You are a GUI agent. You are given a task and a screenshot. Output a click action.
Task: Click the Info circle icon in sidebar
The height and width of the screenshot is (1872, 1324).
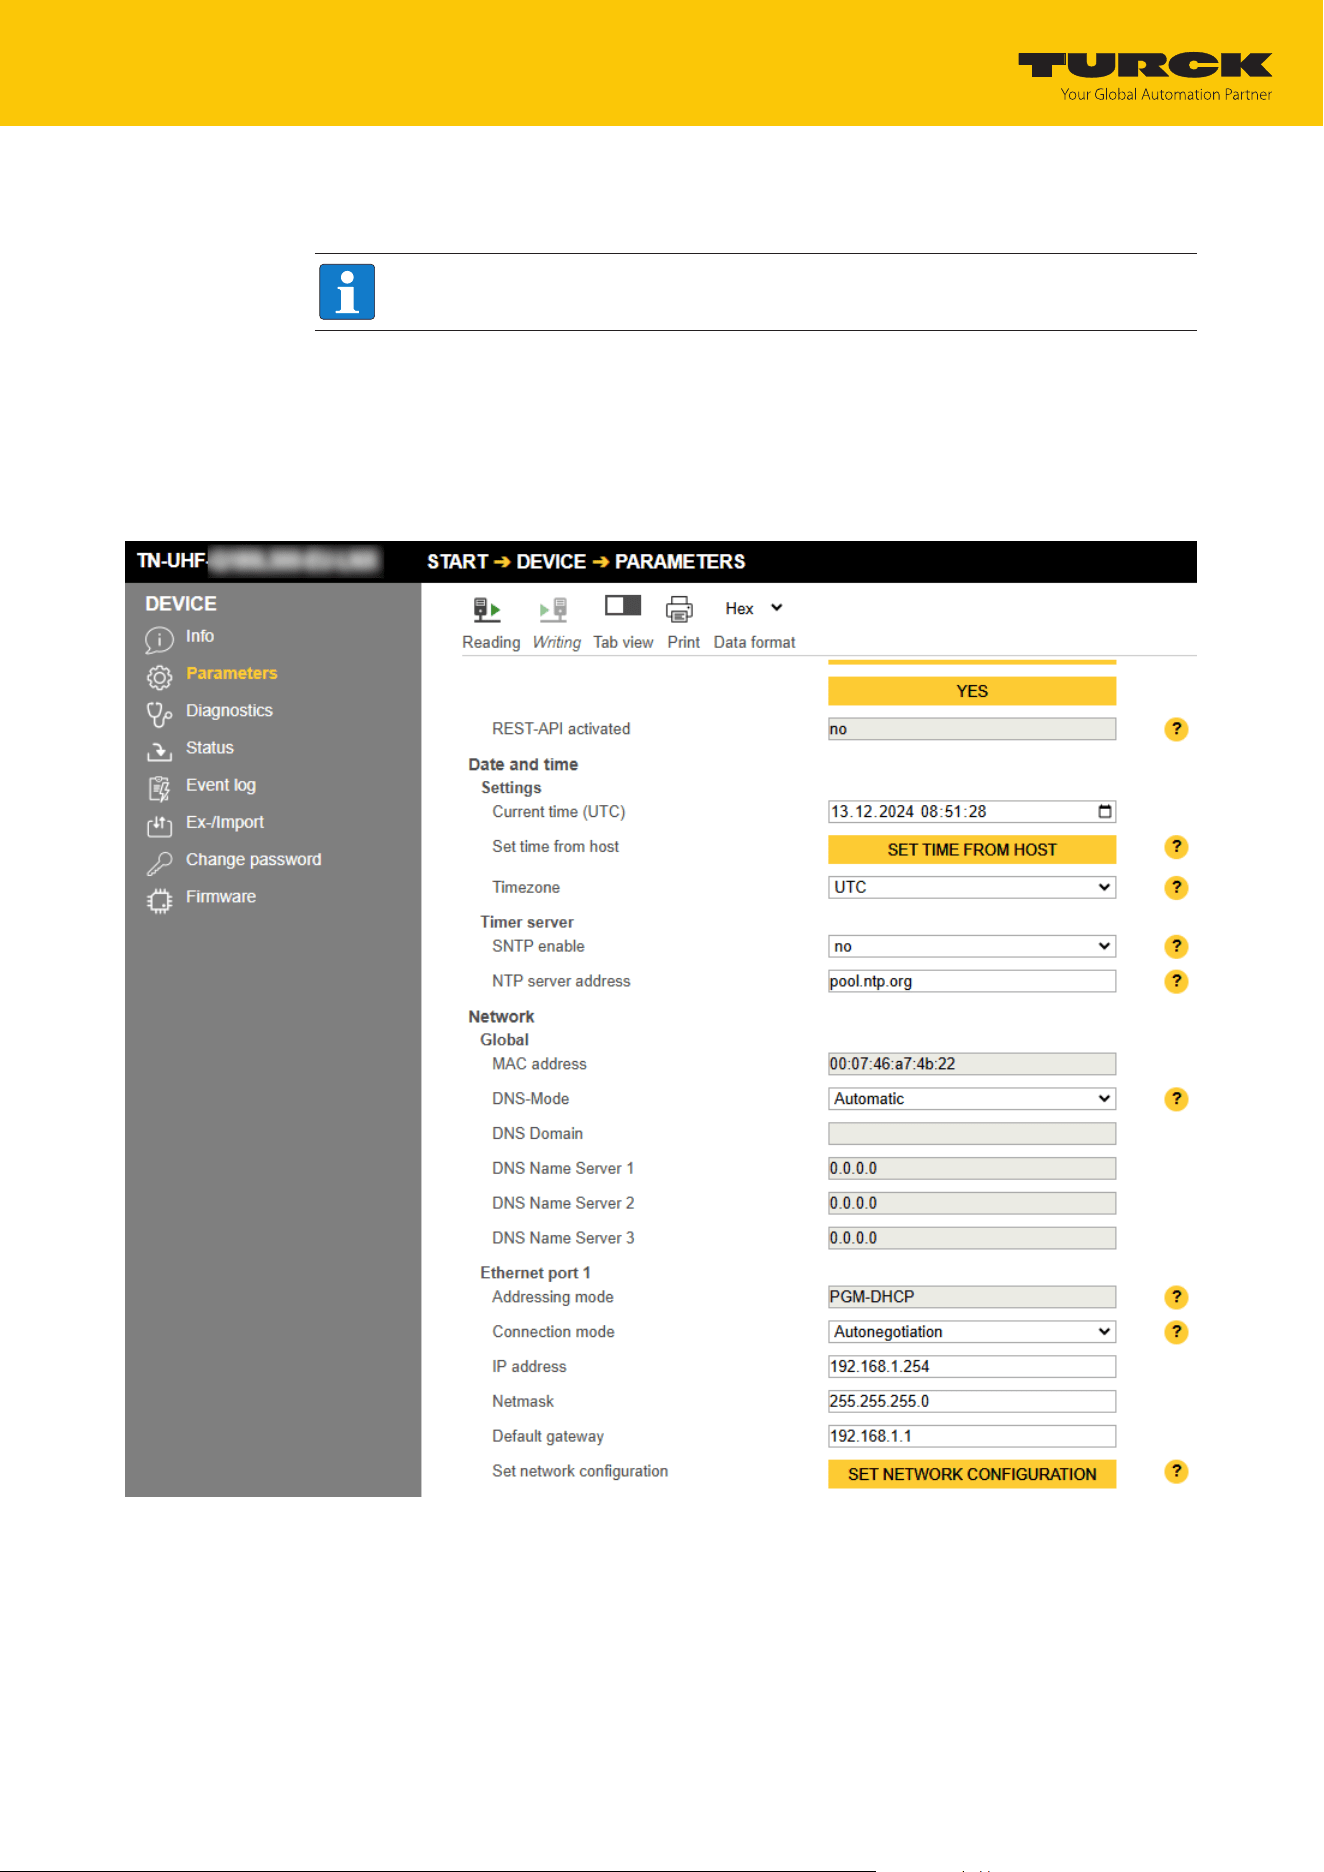(x=159, y=639)
